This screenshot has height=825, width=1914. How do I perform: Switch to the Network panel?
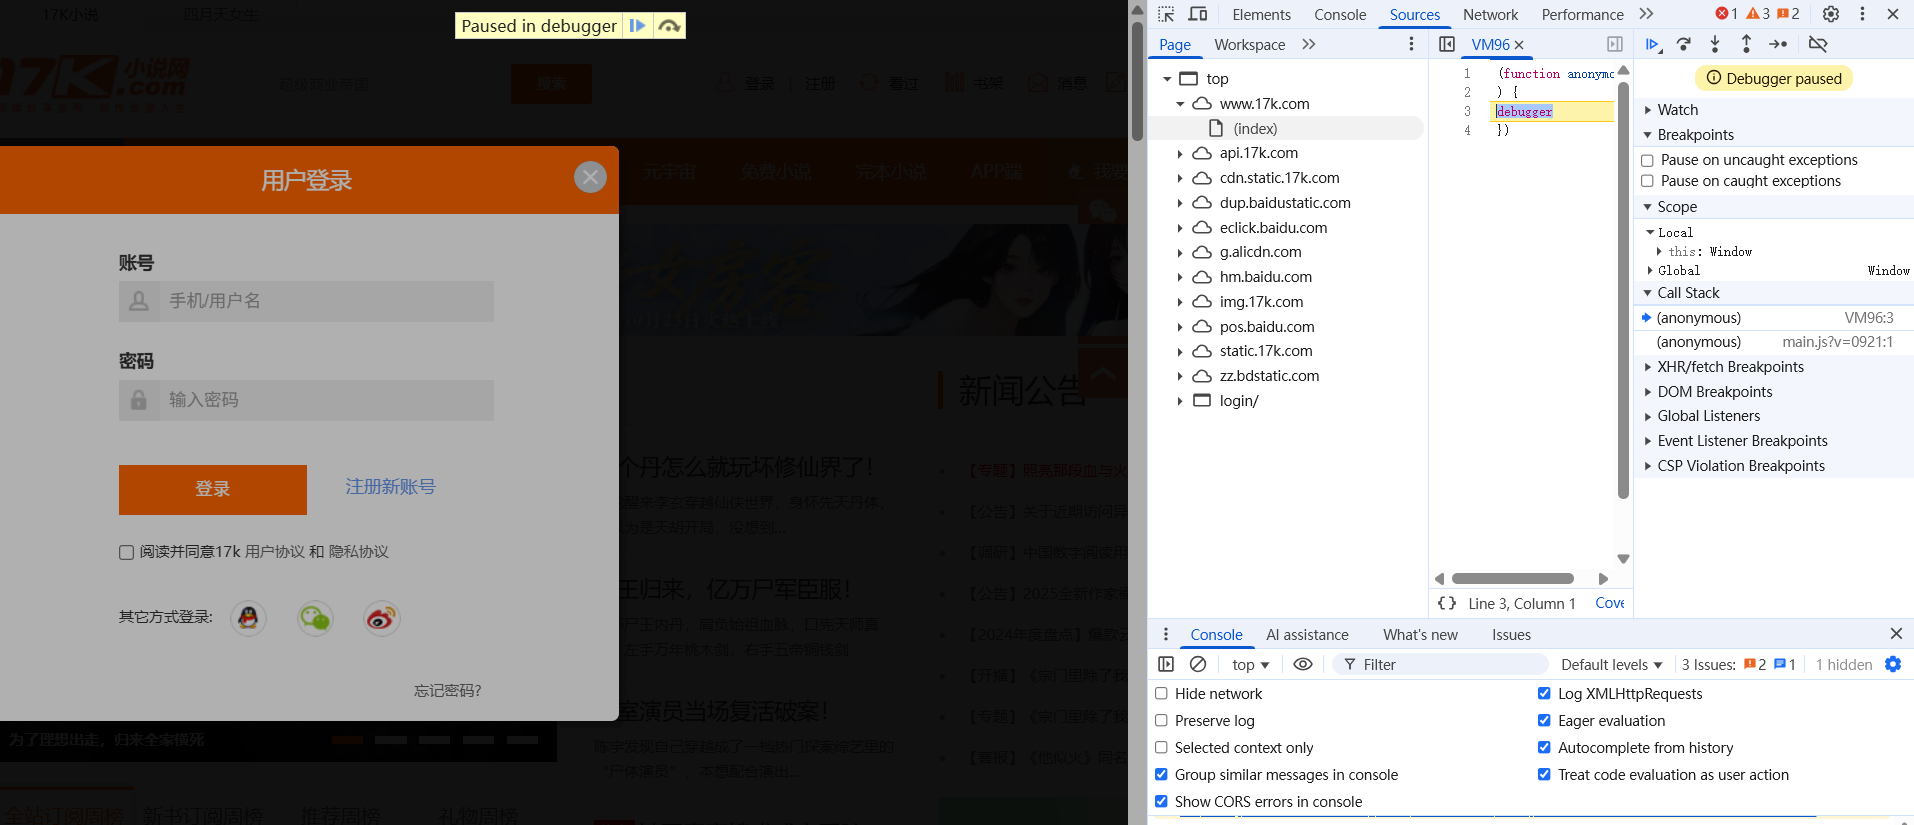(1490, 14)
